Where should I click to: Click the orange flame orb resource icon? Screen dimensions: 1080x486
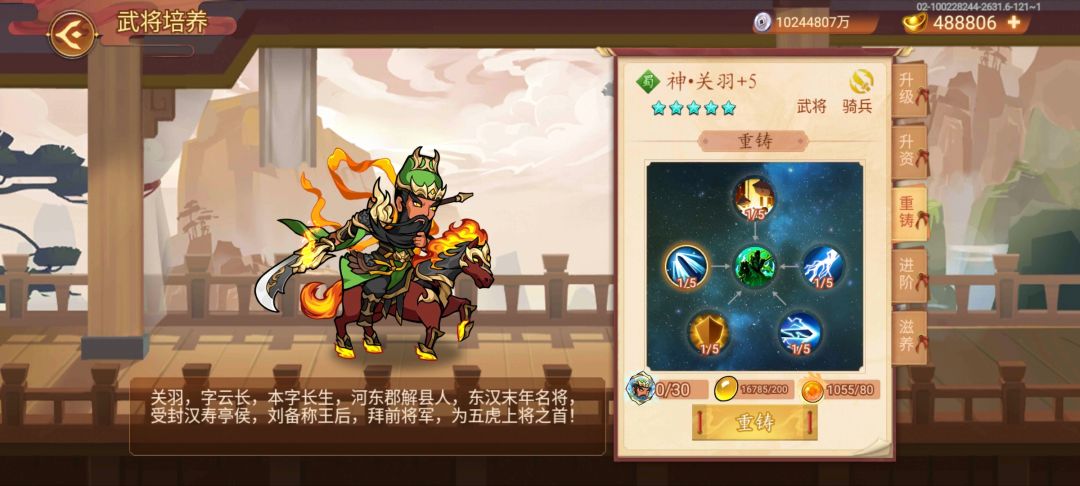tap(813, 390)
